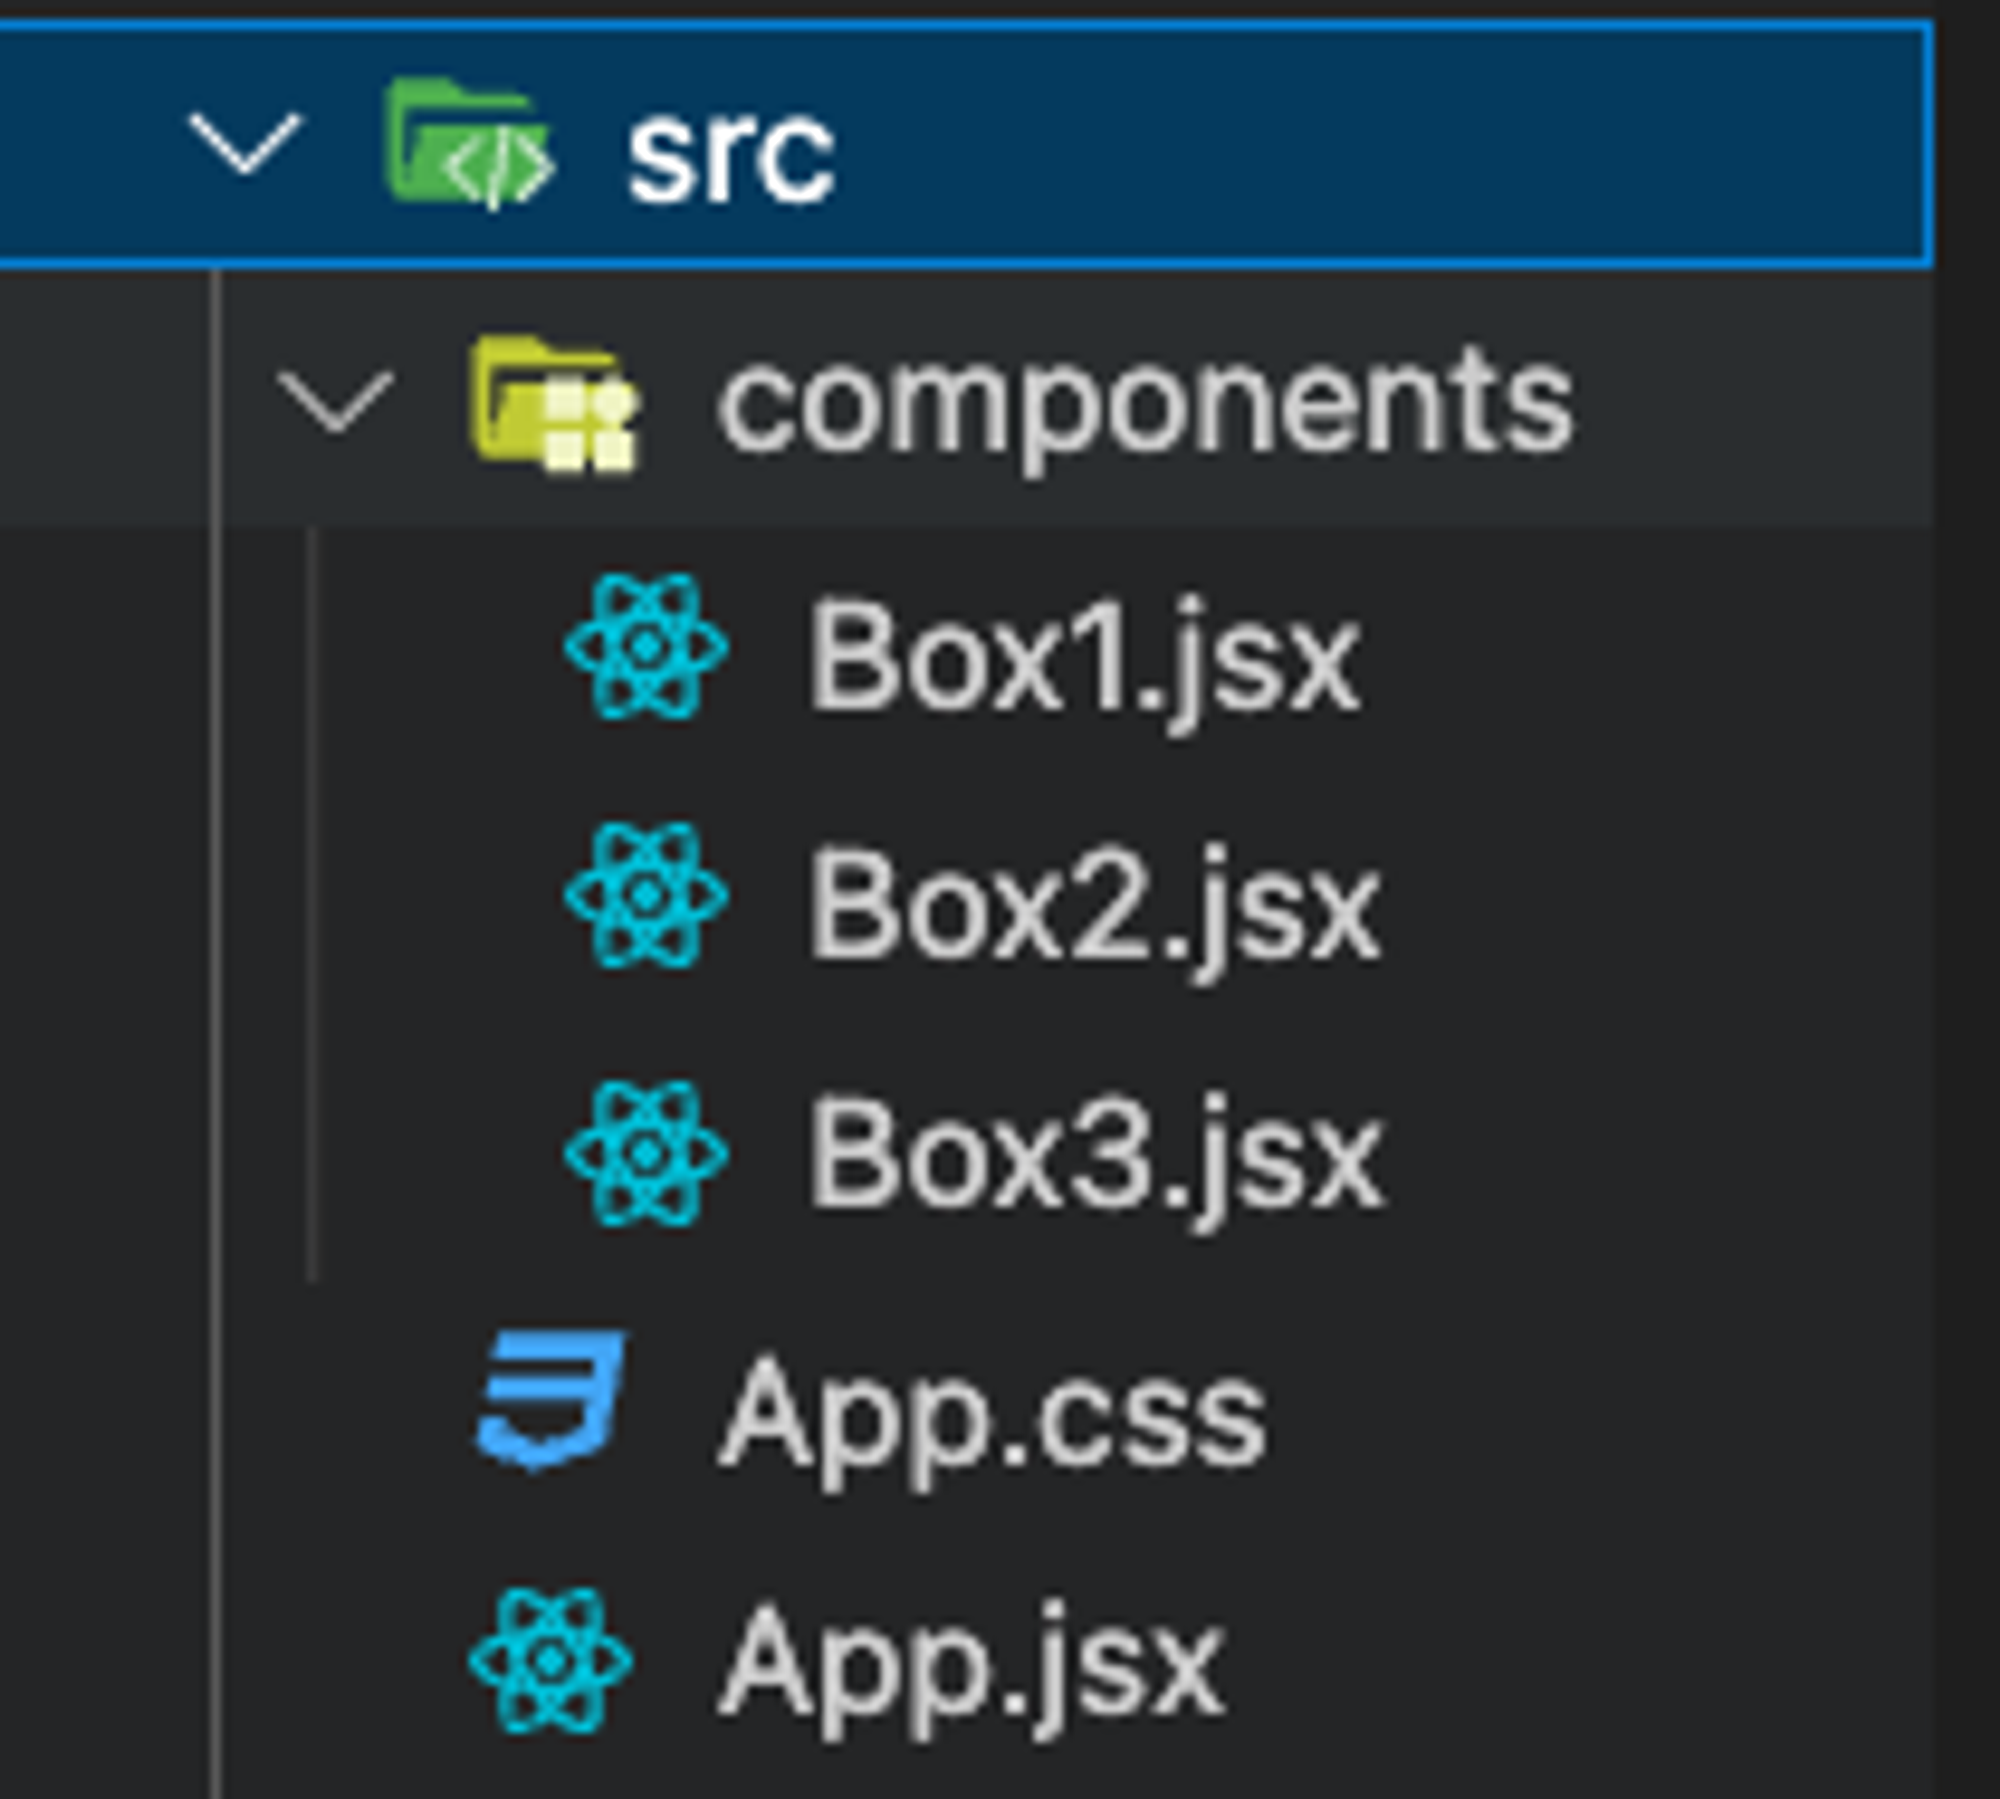The width and height of the screenshot is (2000, 1799).
Task: Click the green src folder icon
Action: pyautogui.click(x=468, y=145)
